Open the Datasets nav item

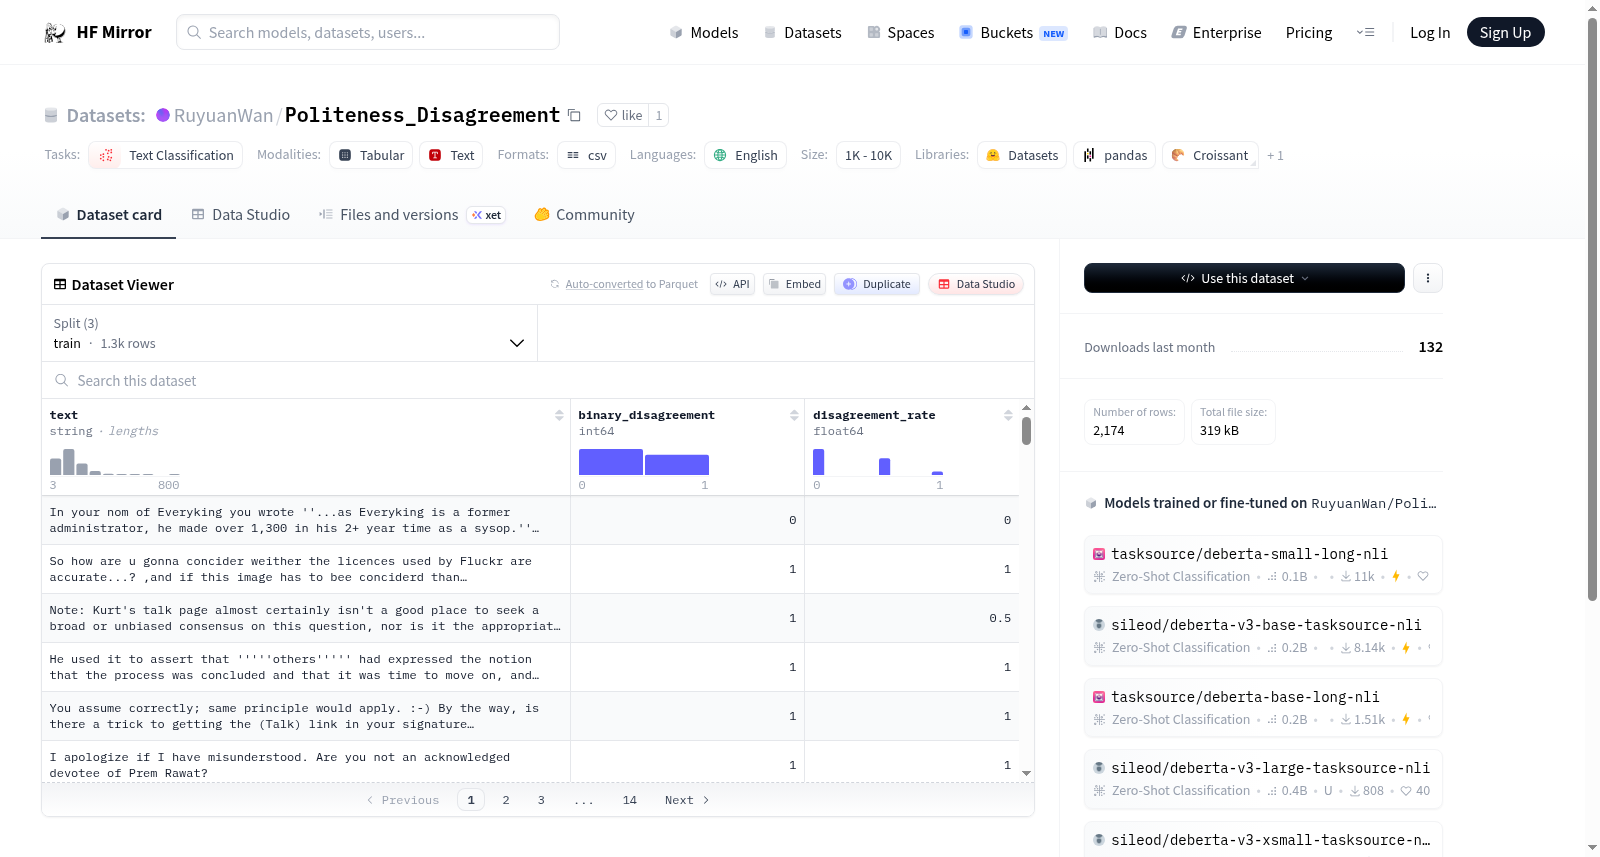click(802, 33)
